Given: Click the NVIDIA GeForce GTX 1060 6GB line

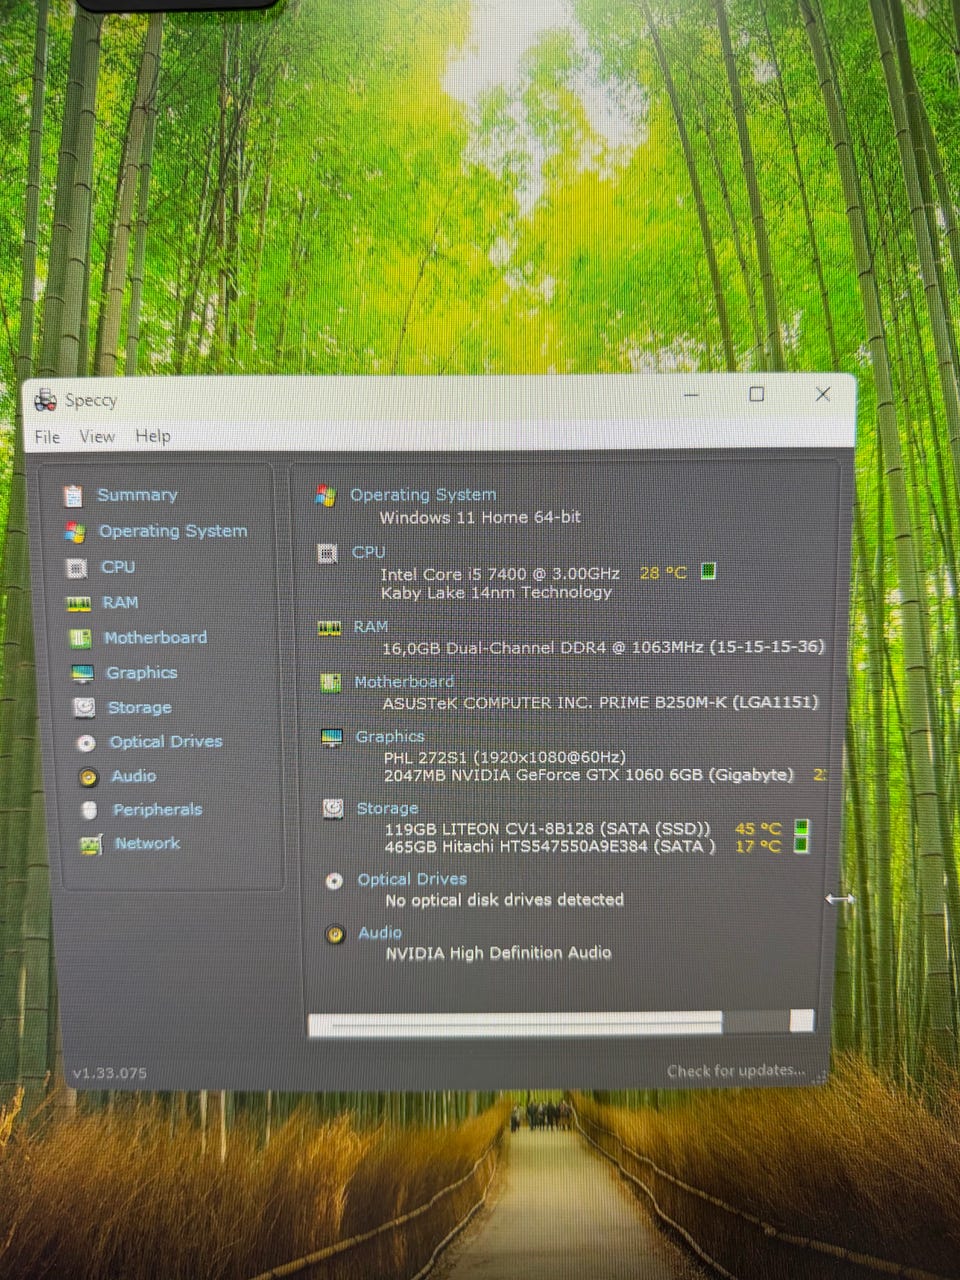Looking at the screenshot, I should click(589, 776).
